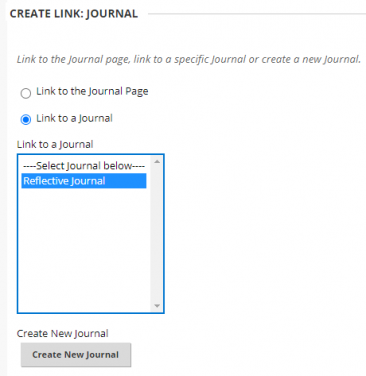This screenshot has height=376, width=366.
Task: Select the '----Select Journal below----' list entry
Action: tap(84, 166)
